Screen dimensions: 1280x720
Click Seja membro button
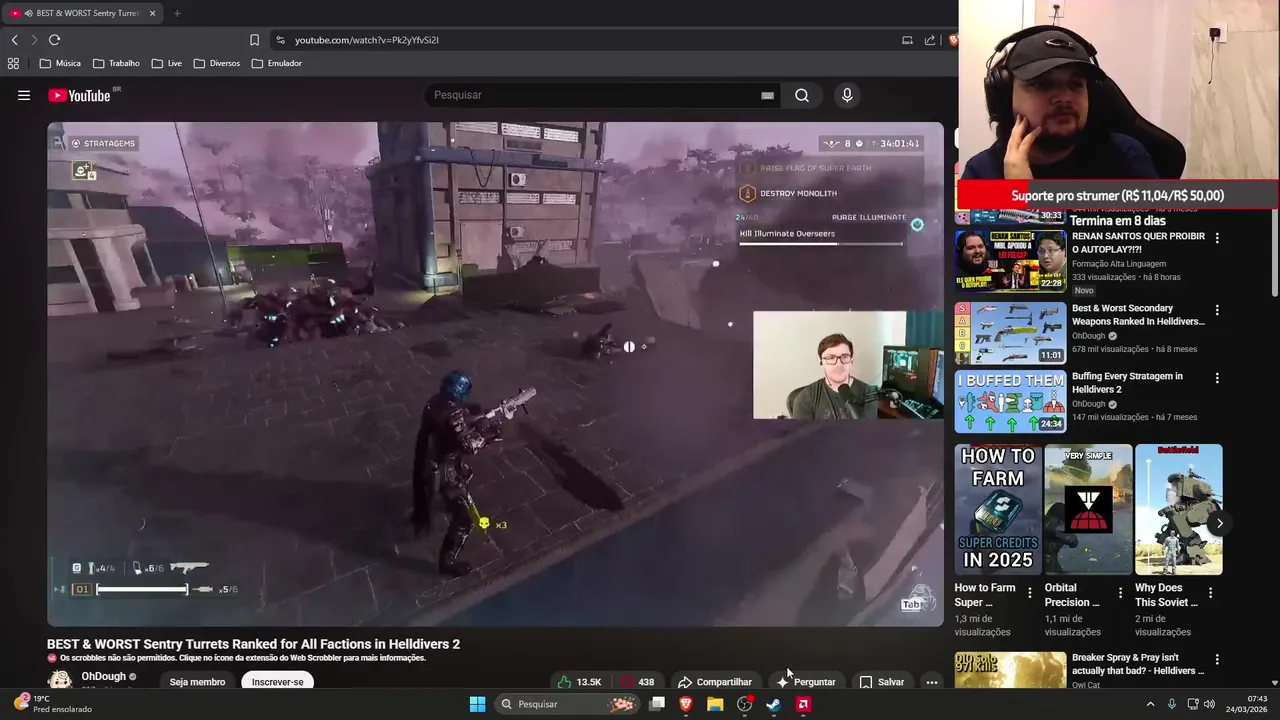[x=197, y=682]
